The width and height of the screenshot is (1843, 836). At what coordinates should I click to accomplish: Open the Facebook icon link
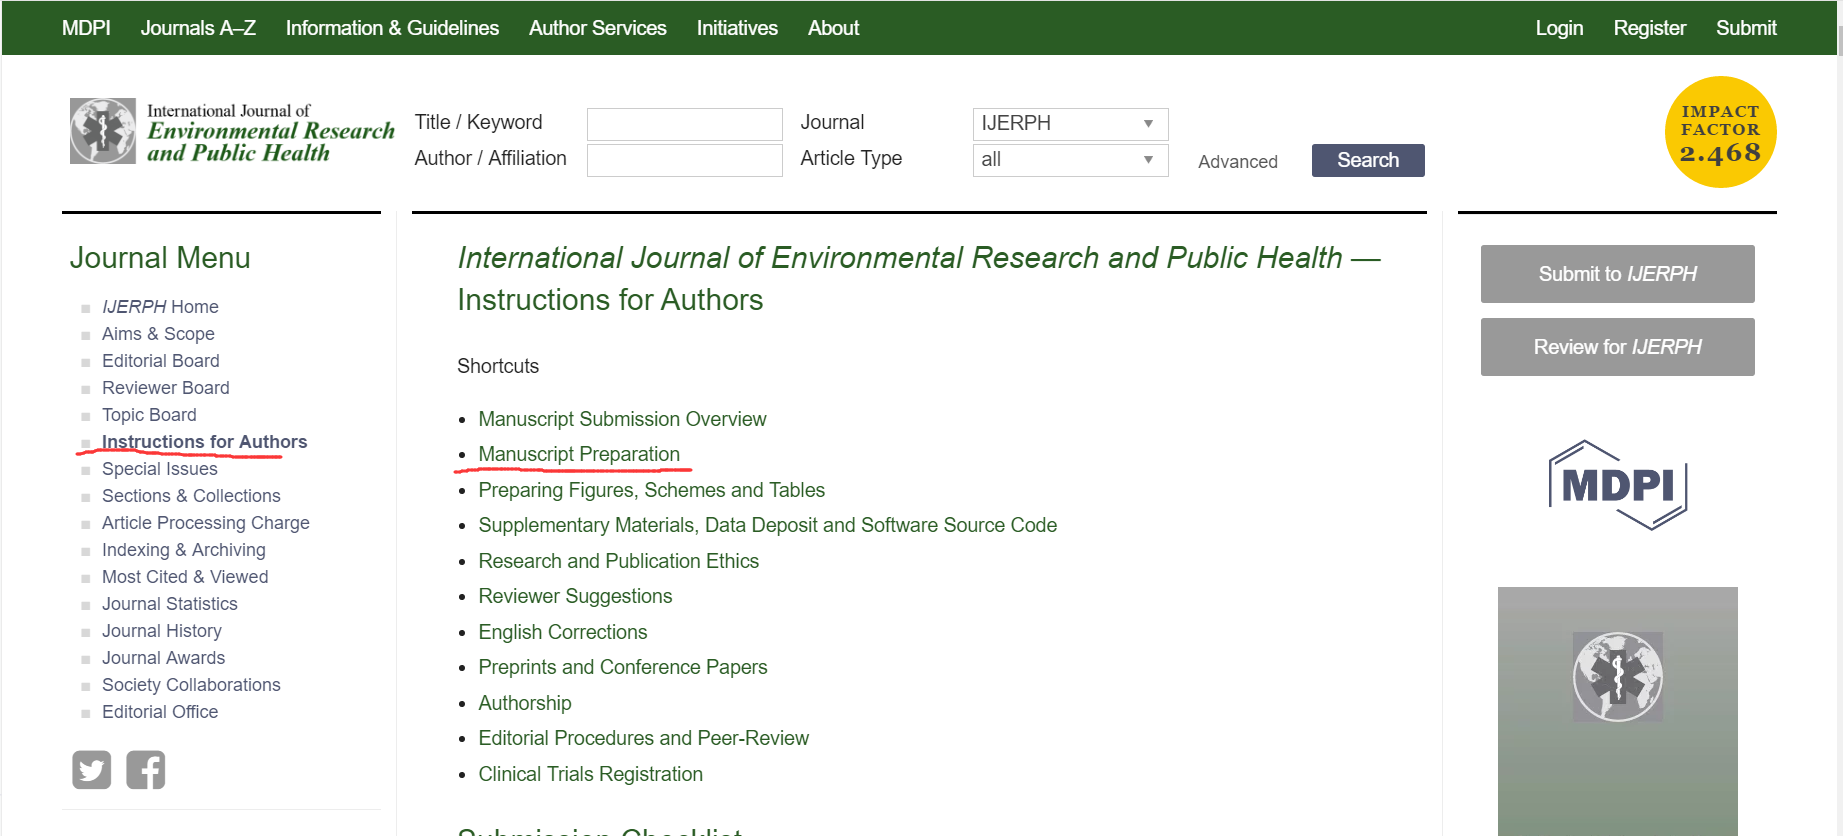click(146, 770)
